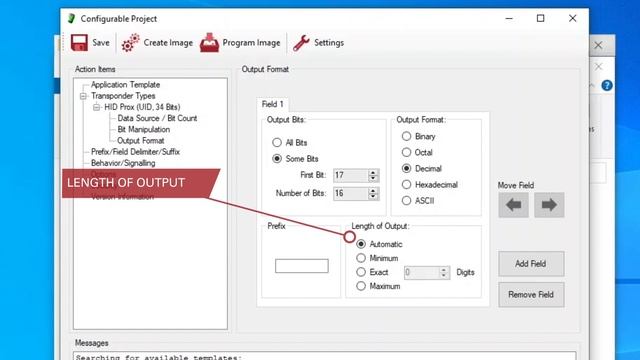Choose Hexadecimal output format
This screenshot has height=360, width=640.
click(x=406, y=184)
